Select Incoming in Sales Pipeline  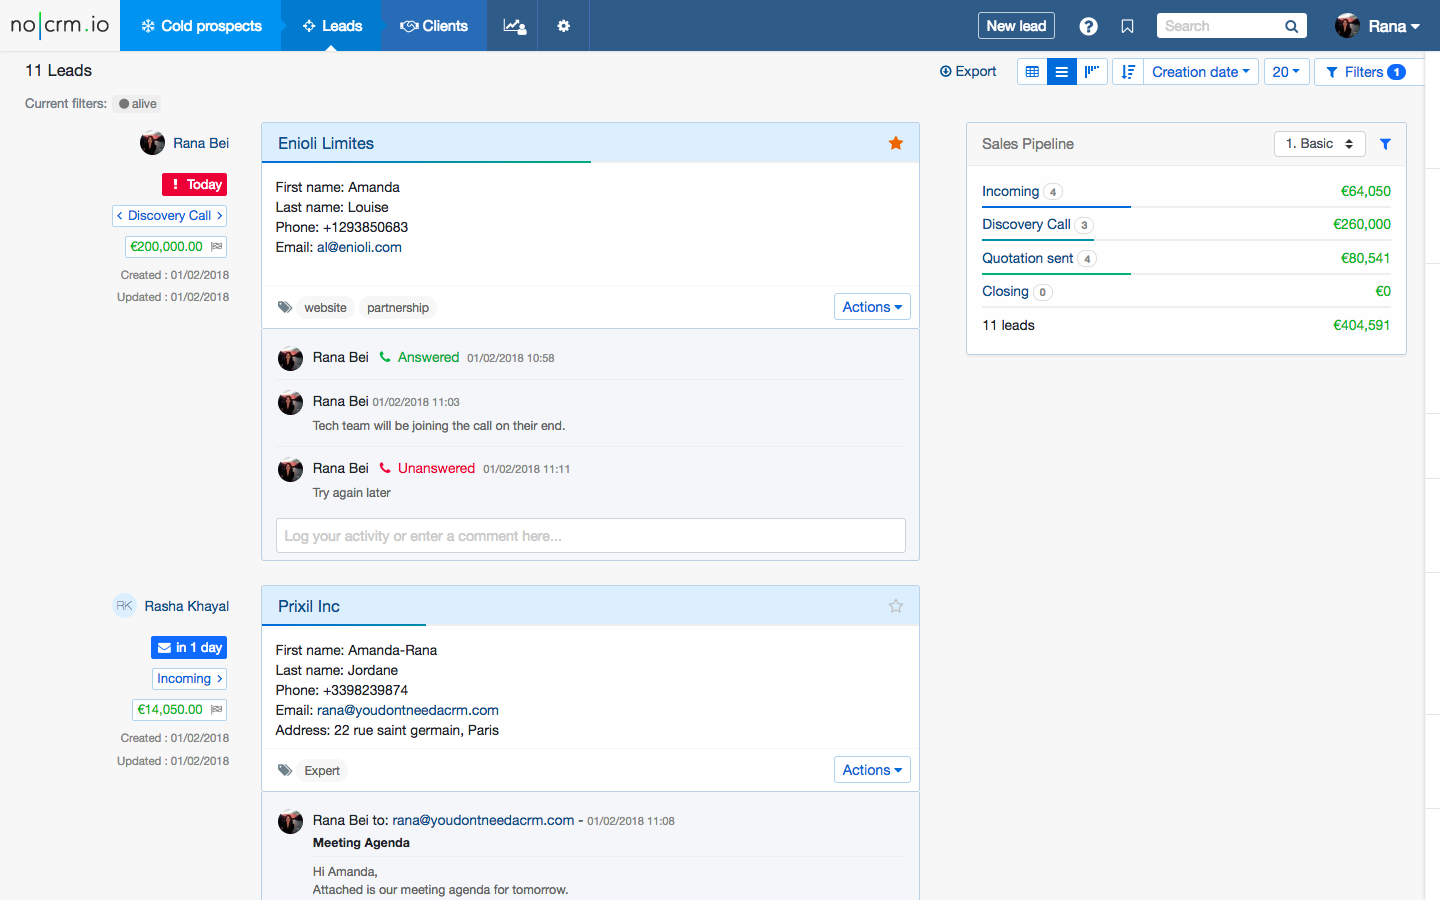pos(1010,191)
